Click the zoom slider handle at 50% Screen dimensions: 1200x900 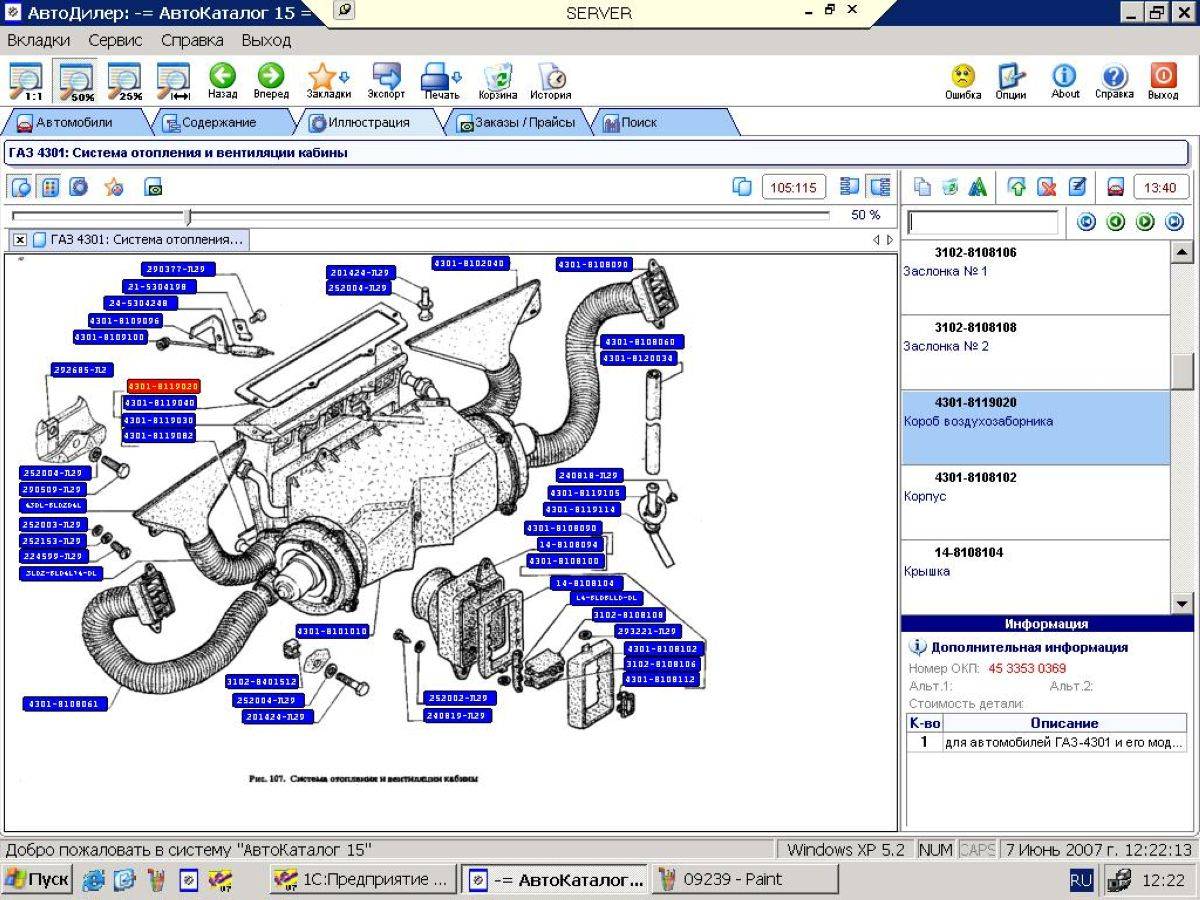187,216
